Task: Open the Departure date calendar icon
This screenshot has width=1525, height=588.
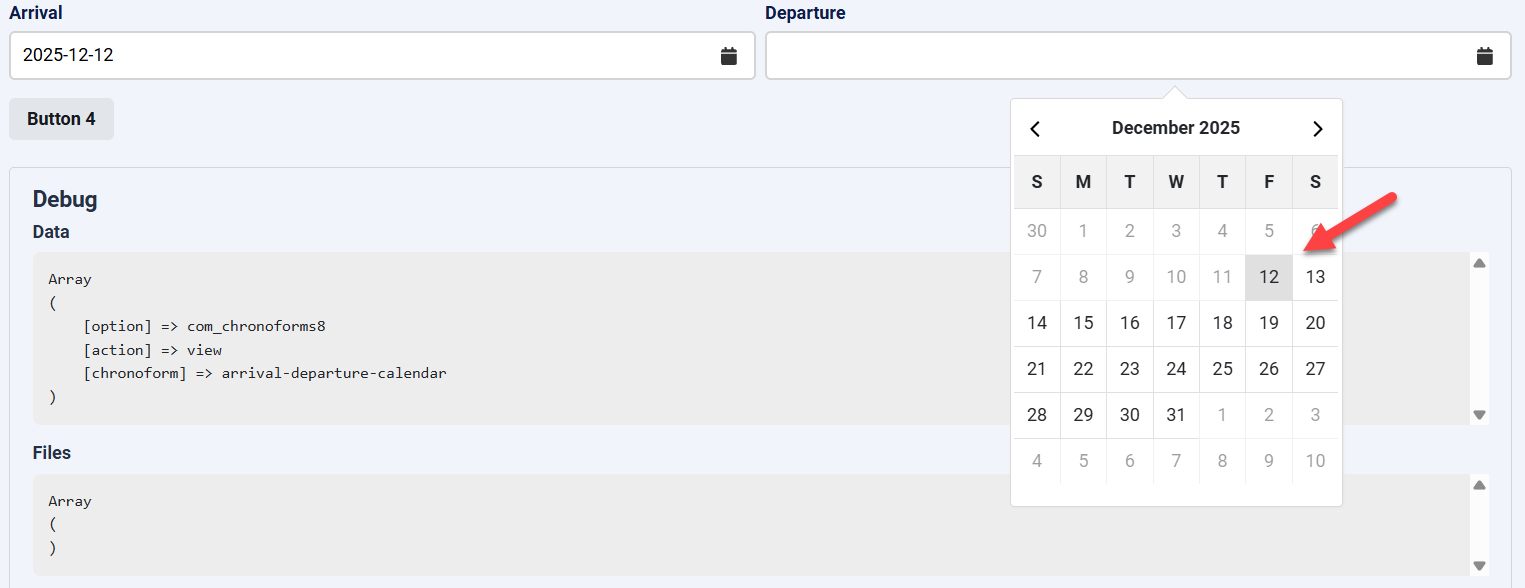Action: coord(1484,56)
